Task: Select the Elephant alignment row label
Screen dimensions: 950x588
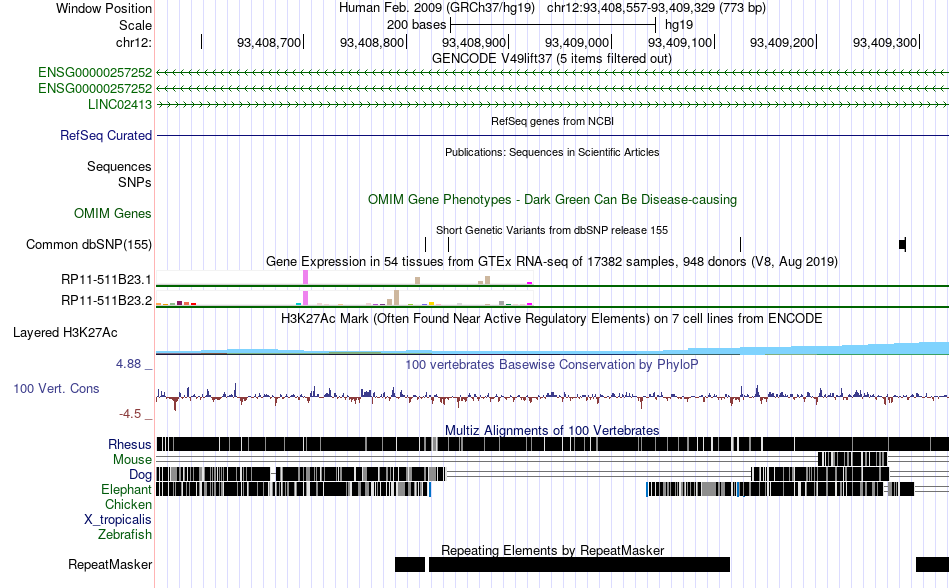Action: point(126,489)
